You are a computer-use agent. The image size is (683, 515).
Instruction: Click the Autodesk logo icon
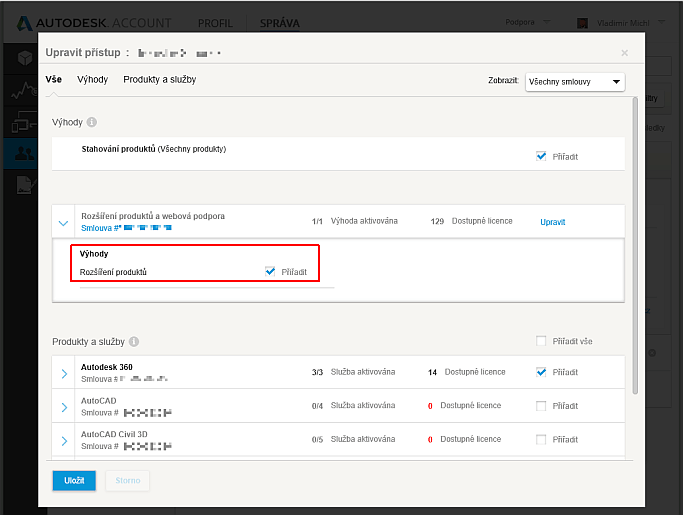click(x=24, y=24)
